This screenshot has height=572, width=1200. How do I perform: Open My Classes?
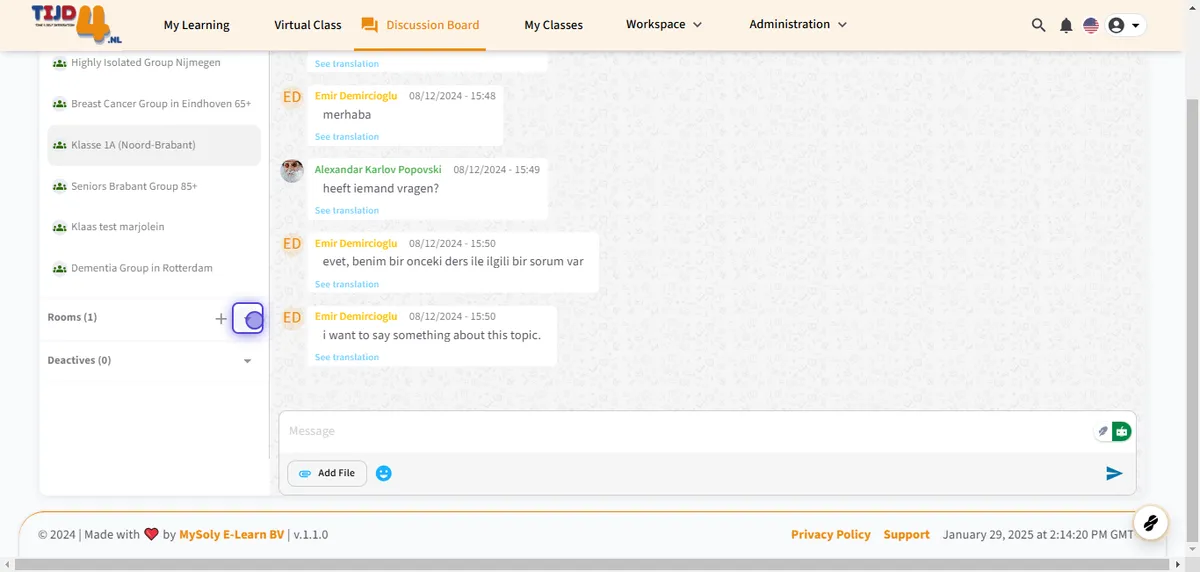553,25
